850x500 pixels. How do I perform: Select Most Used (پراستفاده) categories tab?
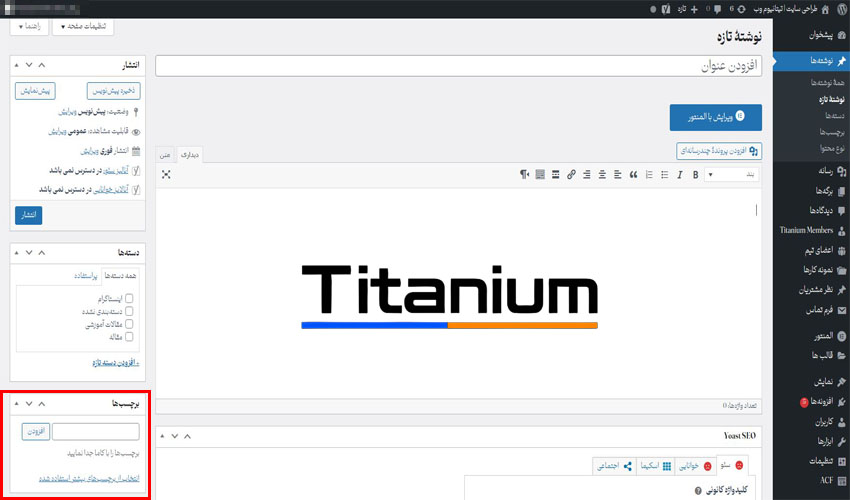coord(86,275)
